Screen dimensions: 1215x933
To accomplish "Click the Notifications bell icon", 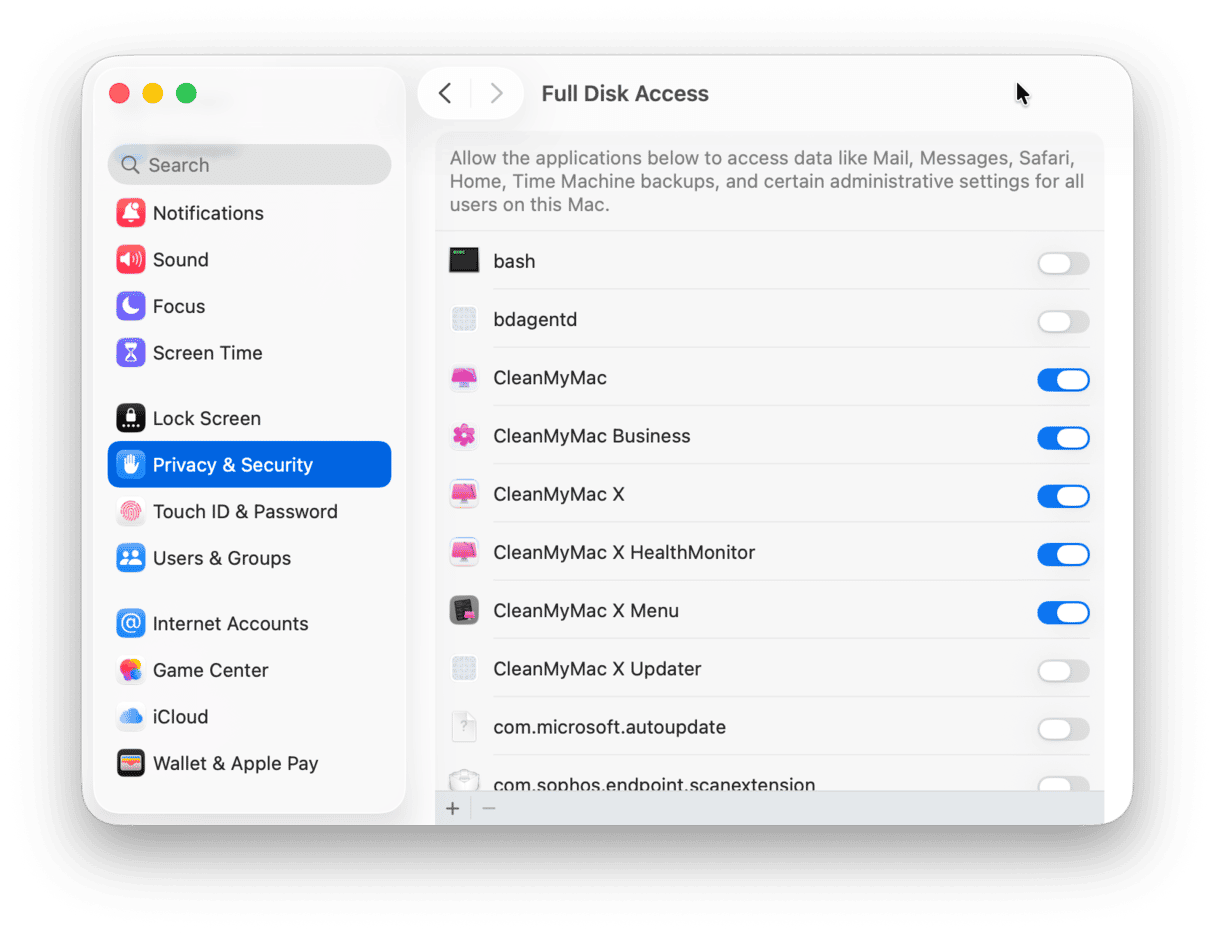I will tap(131, 213).
